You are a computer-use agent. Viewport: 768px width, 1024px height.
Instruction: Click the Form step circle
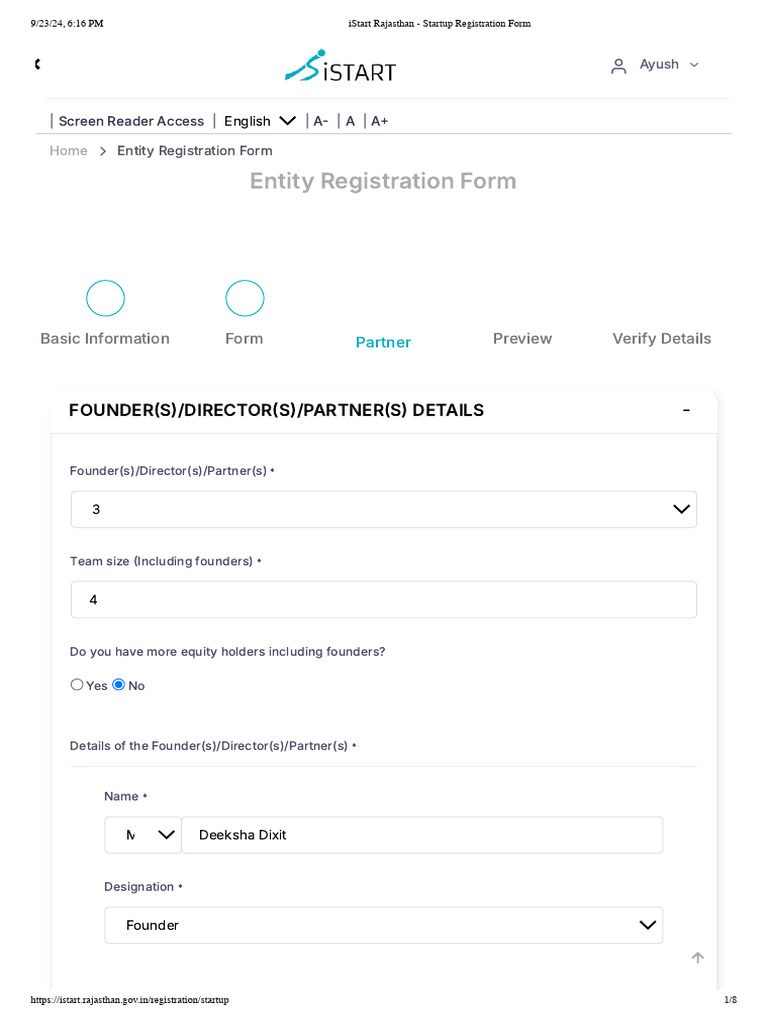point(244,298)
